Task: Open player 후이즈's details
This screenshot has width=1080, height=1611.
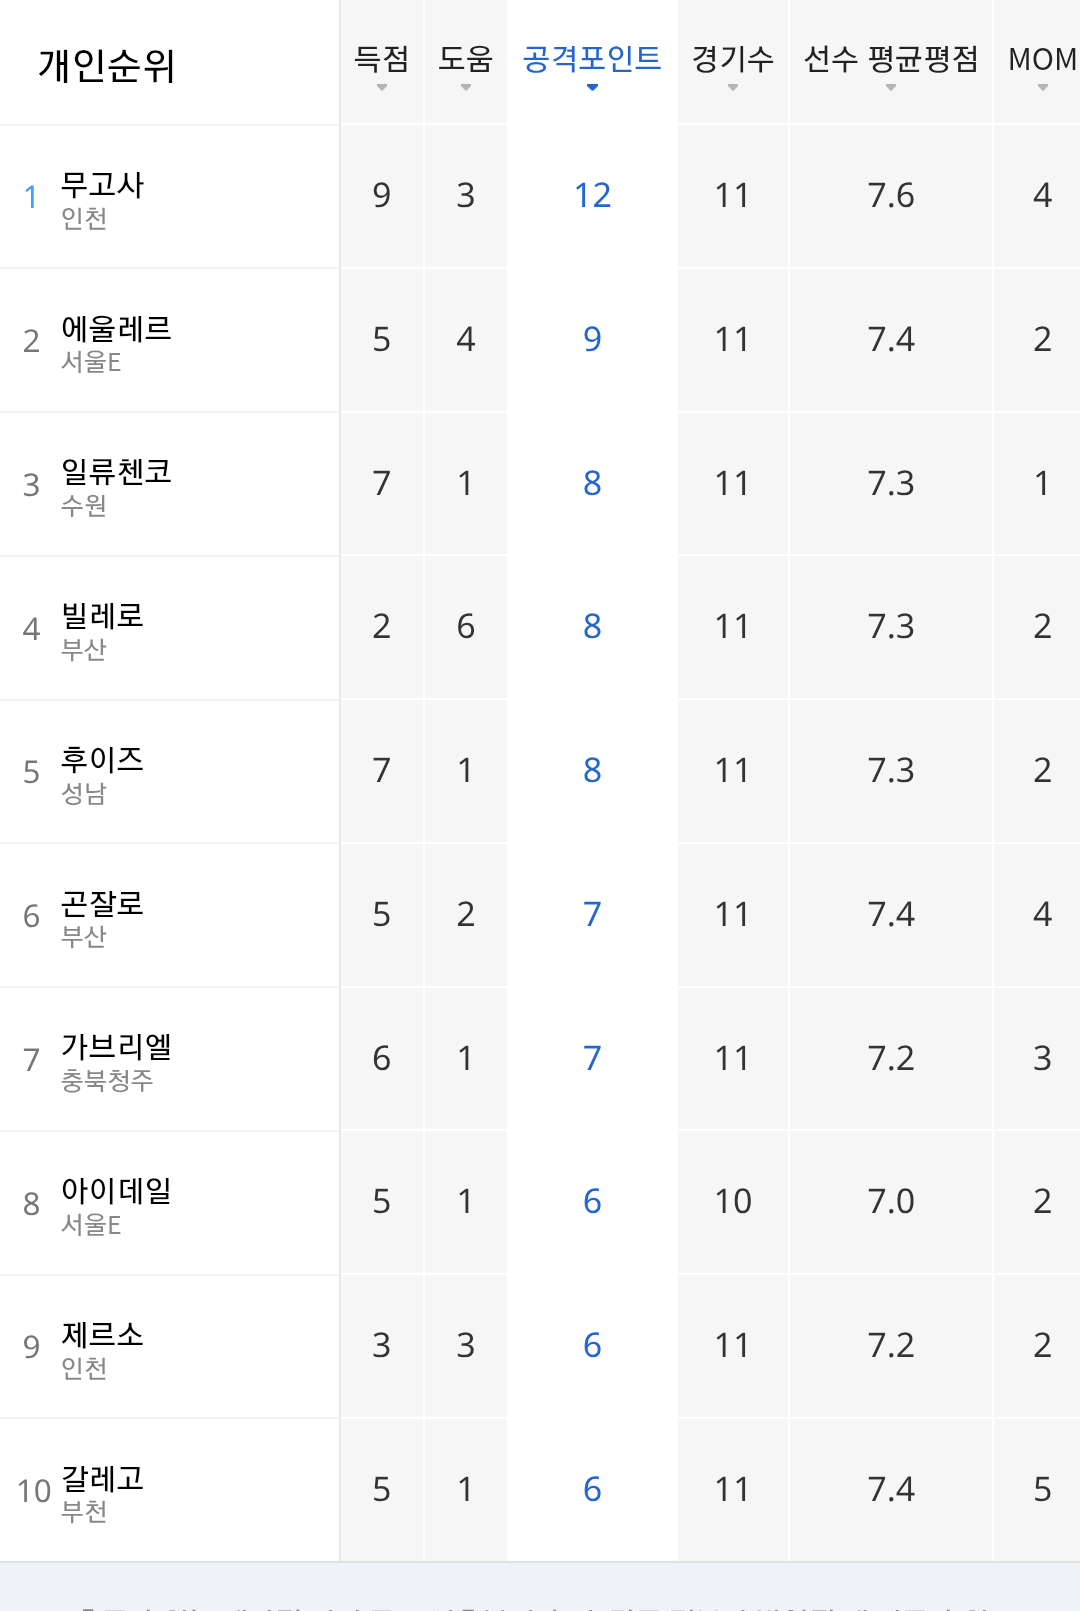Action: (x=102, y=760)
